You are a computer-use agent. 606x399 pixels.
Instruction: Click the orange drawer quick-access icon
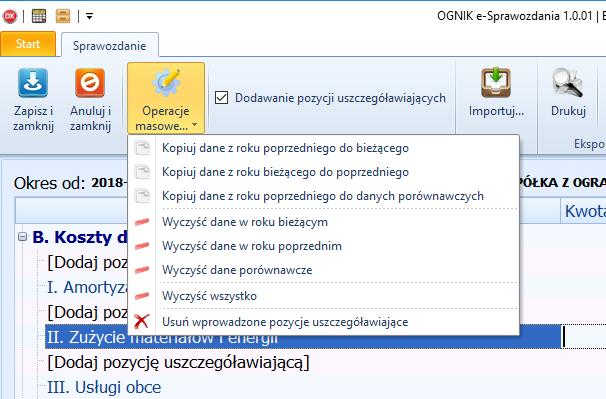tap(63, 16)
